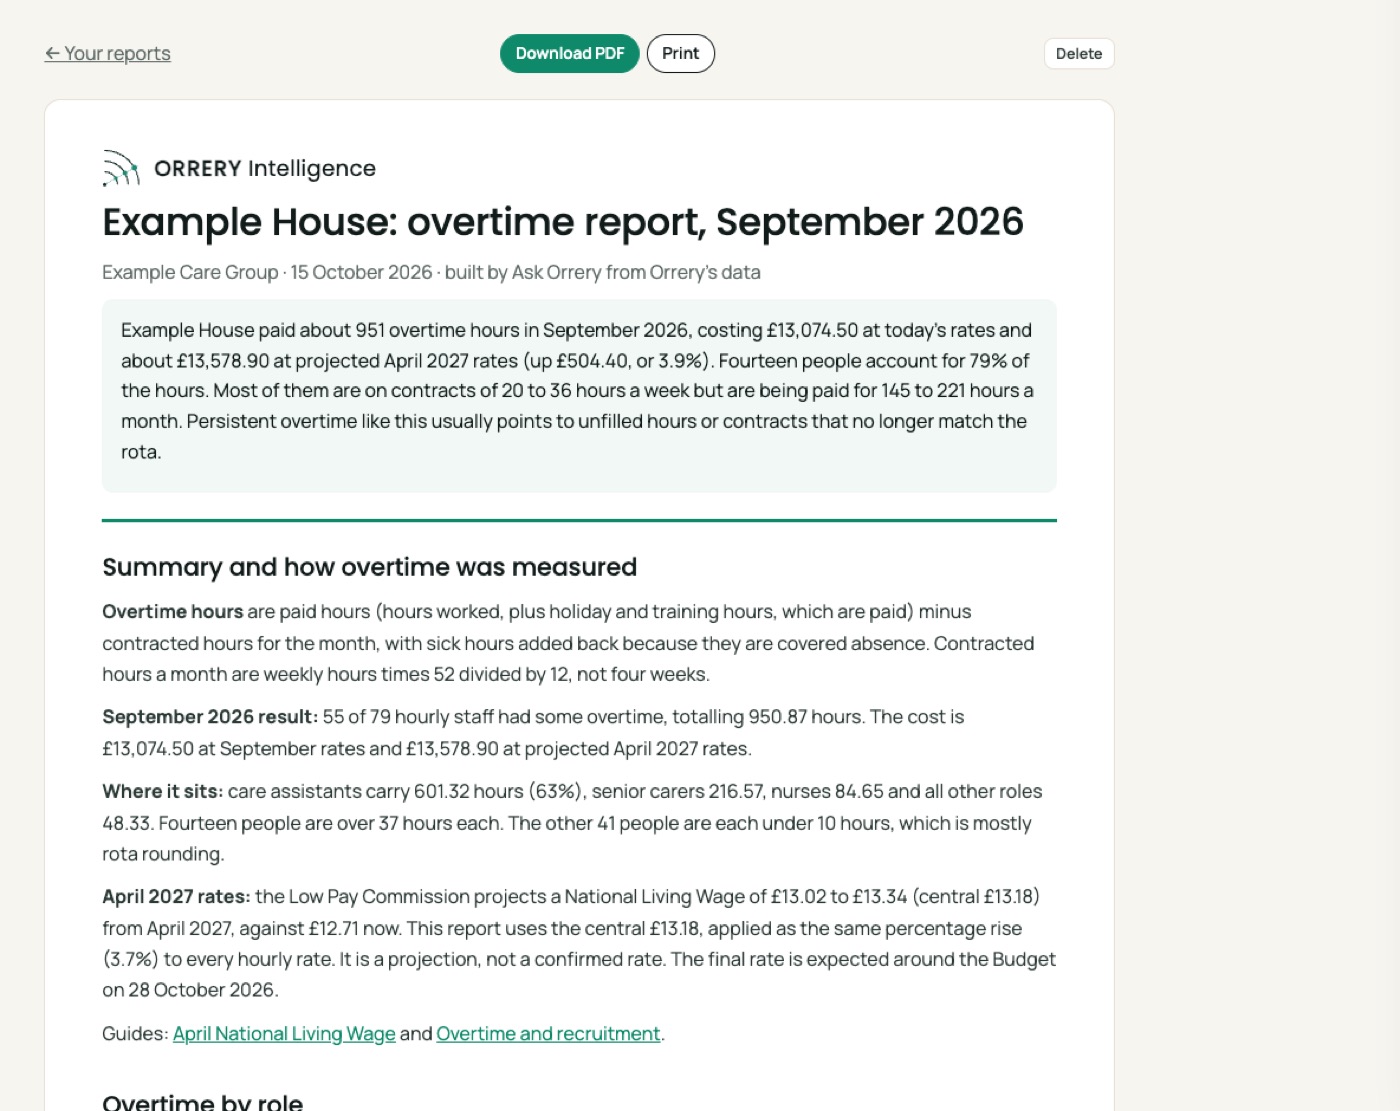Click bold label 'September 2026 result:'
This screenshot has height=1111, width=1400.
coord(210,717)
